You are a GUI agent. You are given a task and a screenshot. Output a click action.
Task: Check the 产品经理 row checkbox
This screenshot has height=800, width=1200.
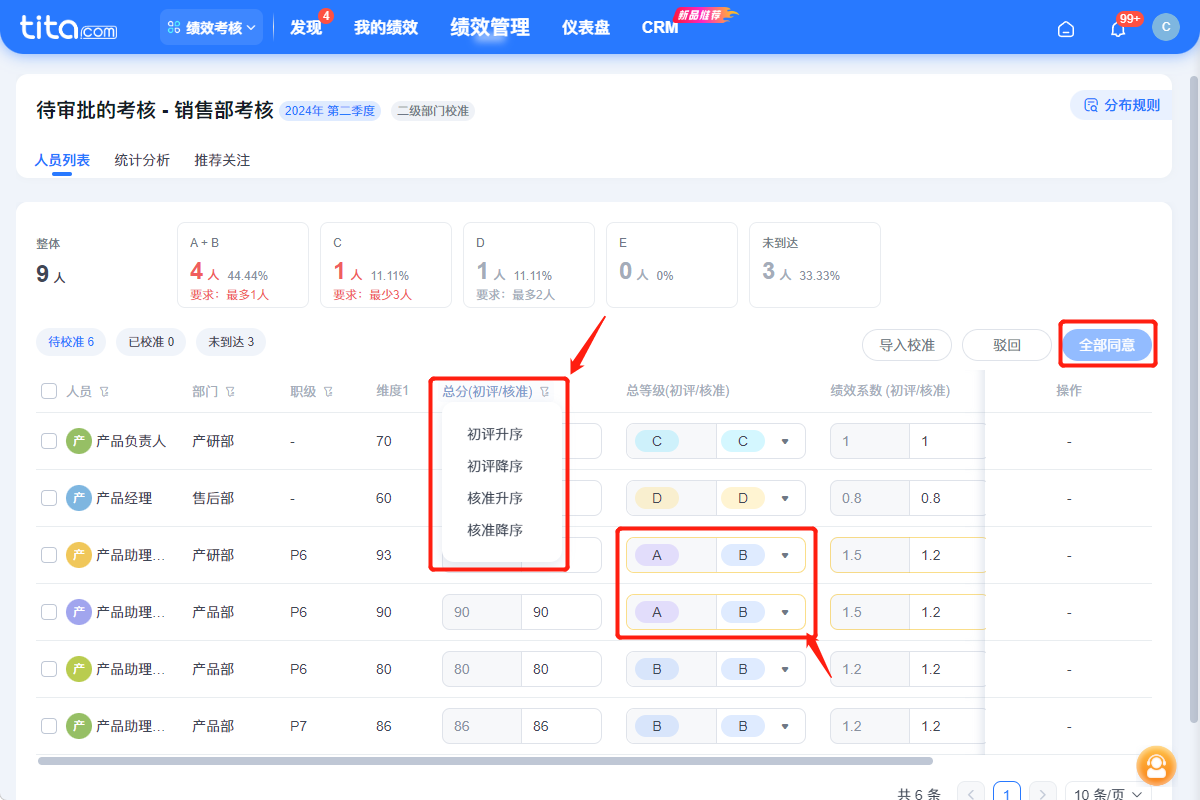pyautogui.click(x=49, y=498)
